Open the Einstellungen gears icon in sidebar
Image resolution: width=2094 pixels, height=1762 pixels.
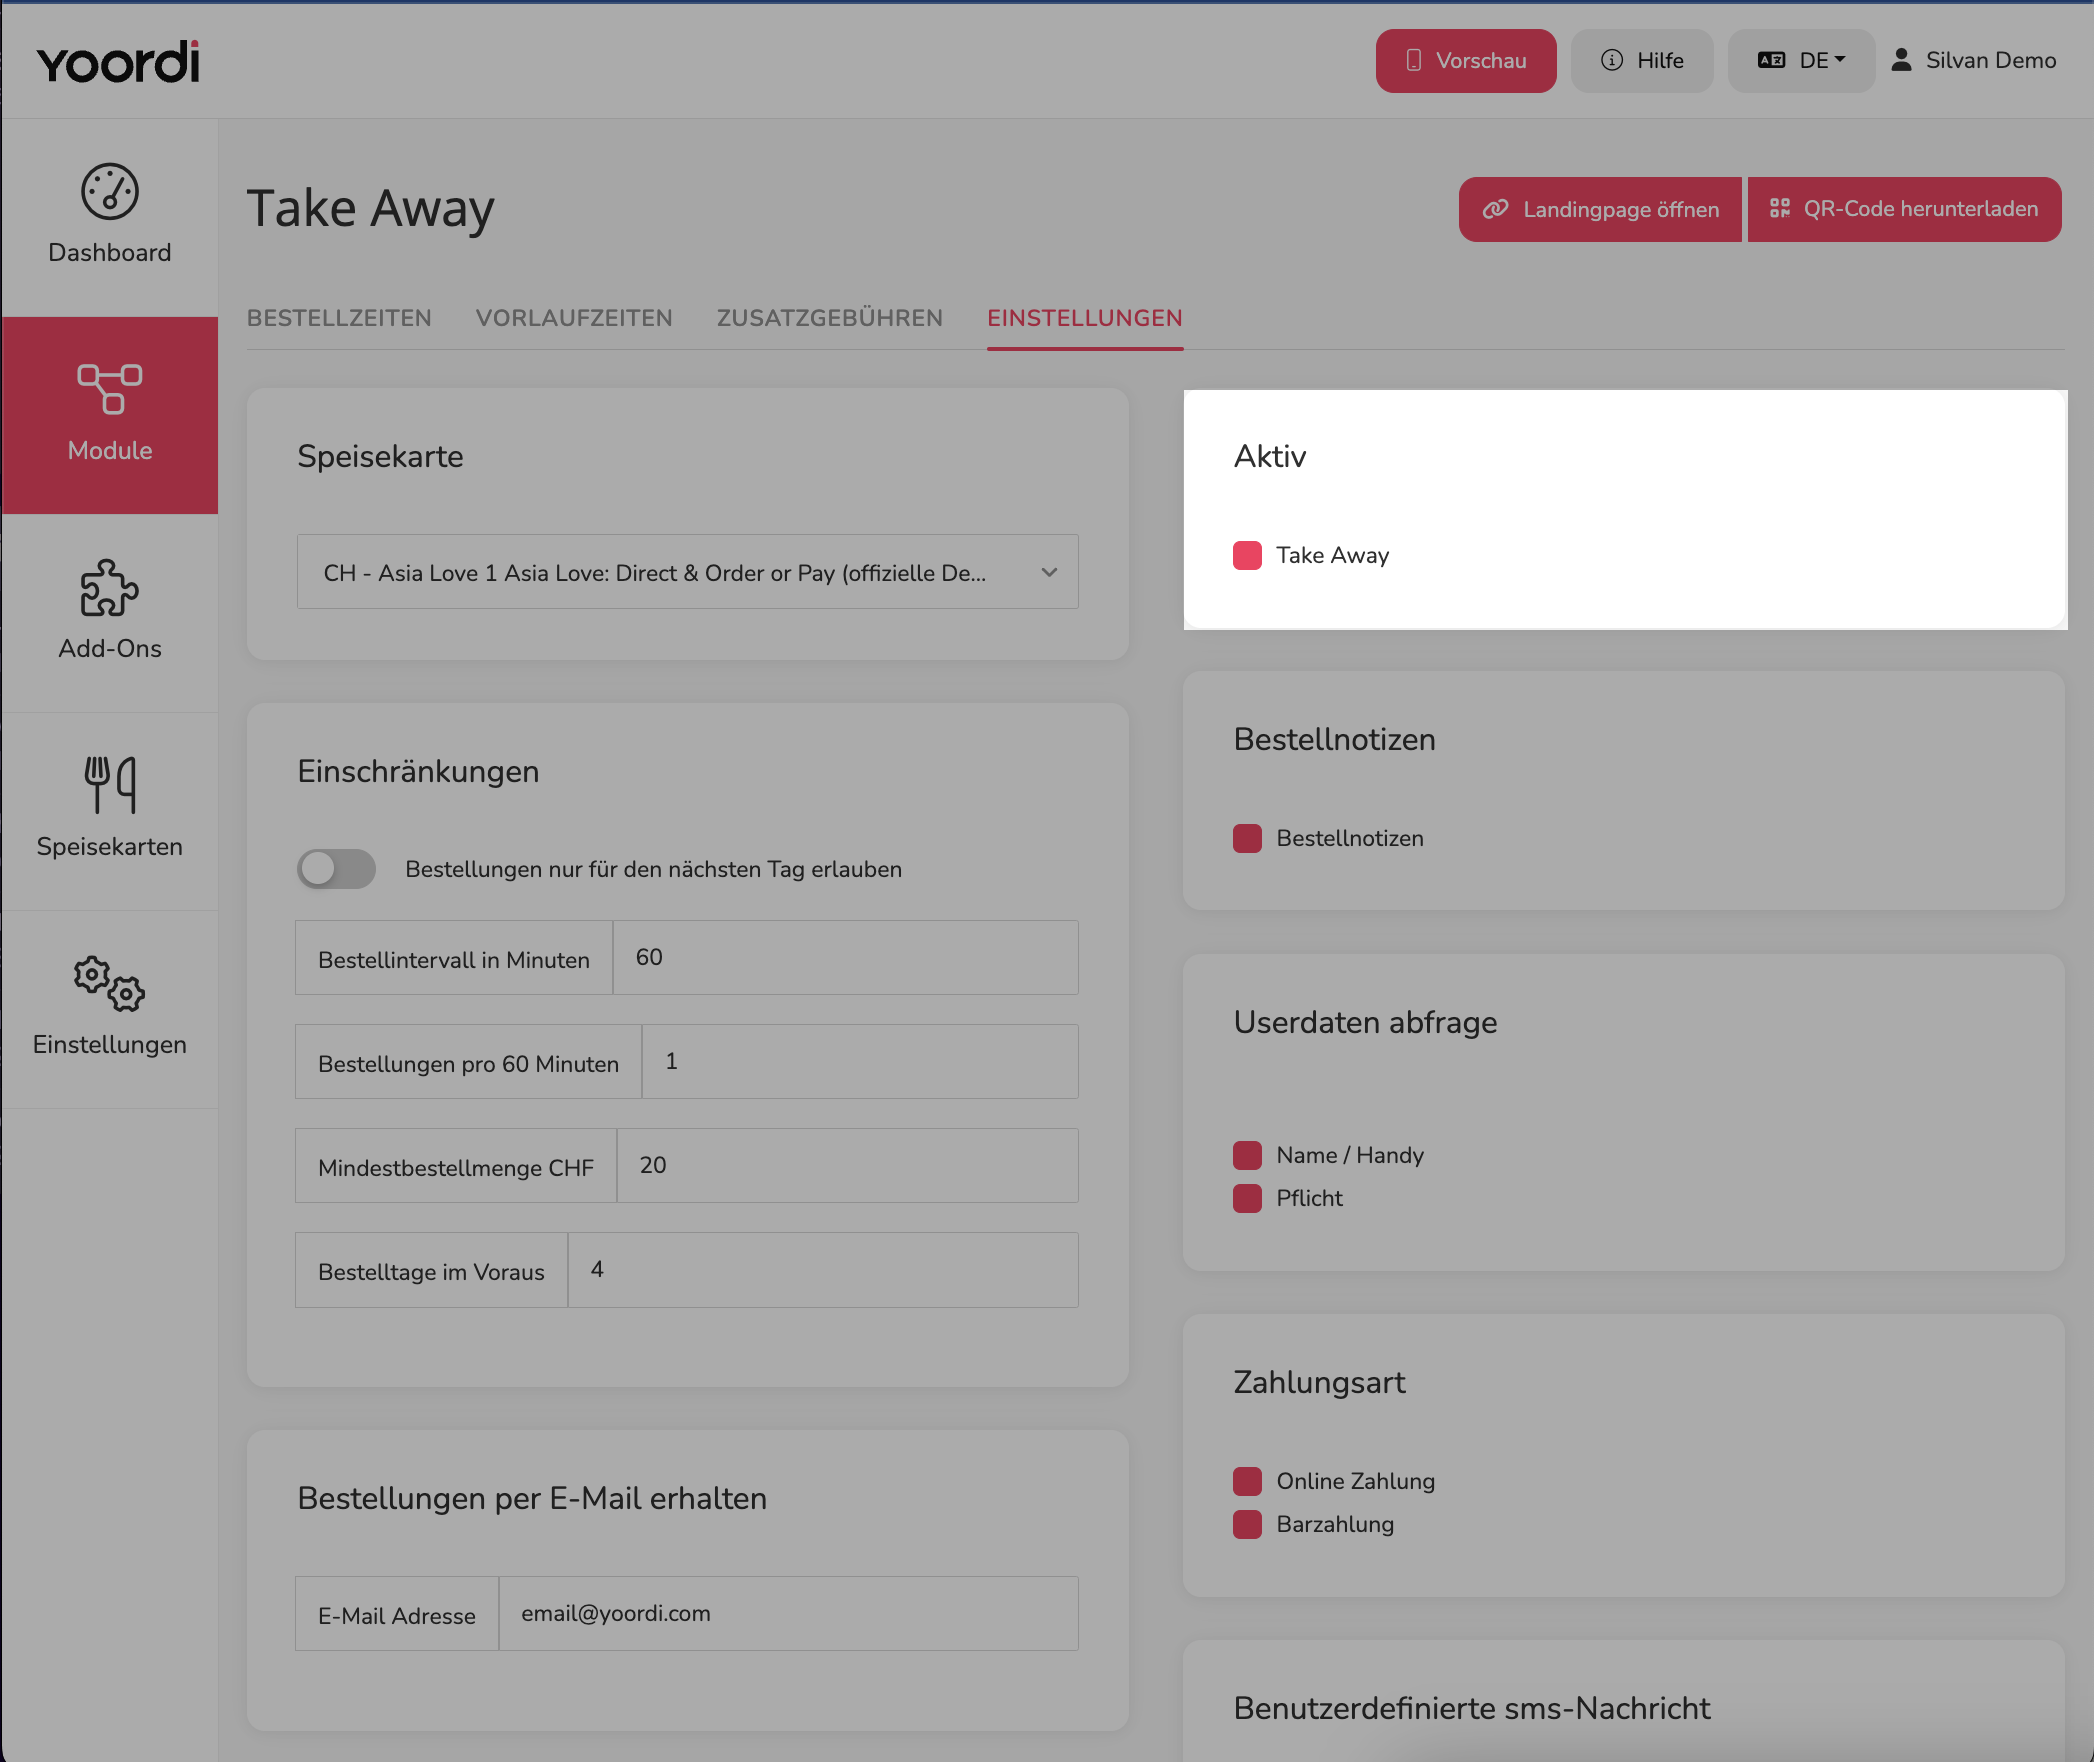point(110,983)
